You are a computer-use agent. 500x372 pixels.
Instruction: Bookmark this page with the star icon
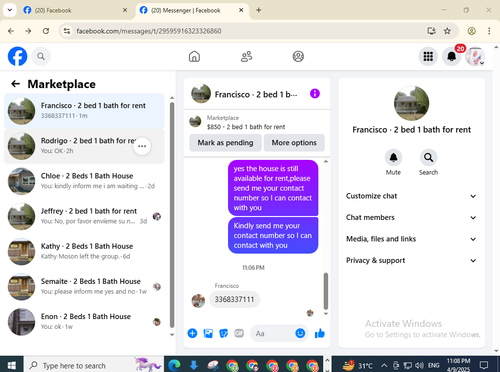tap(447, 31)
